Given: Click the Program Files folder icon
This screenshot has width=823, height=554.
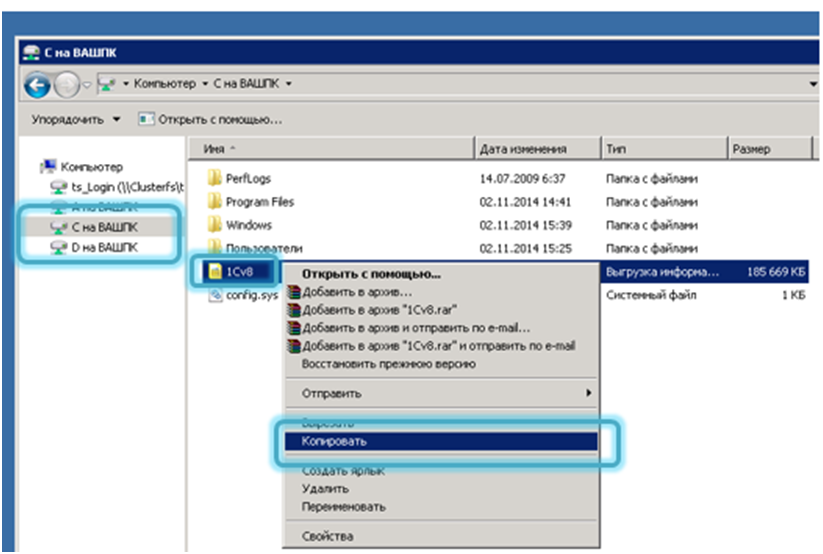Looking at the screenshot, I should pos(214,201).
